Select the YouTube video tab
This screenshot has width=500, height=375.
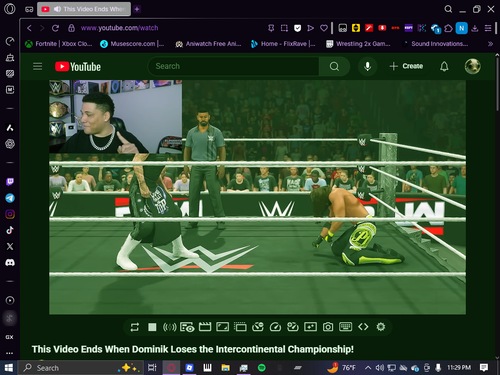[84, 9]
